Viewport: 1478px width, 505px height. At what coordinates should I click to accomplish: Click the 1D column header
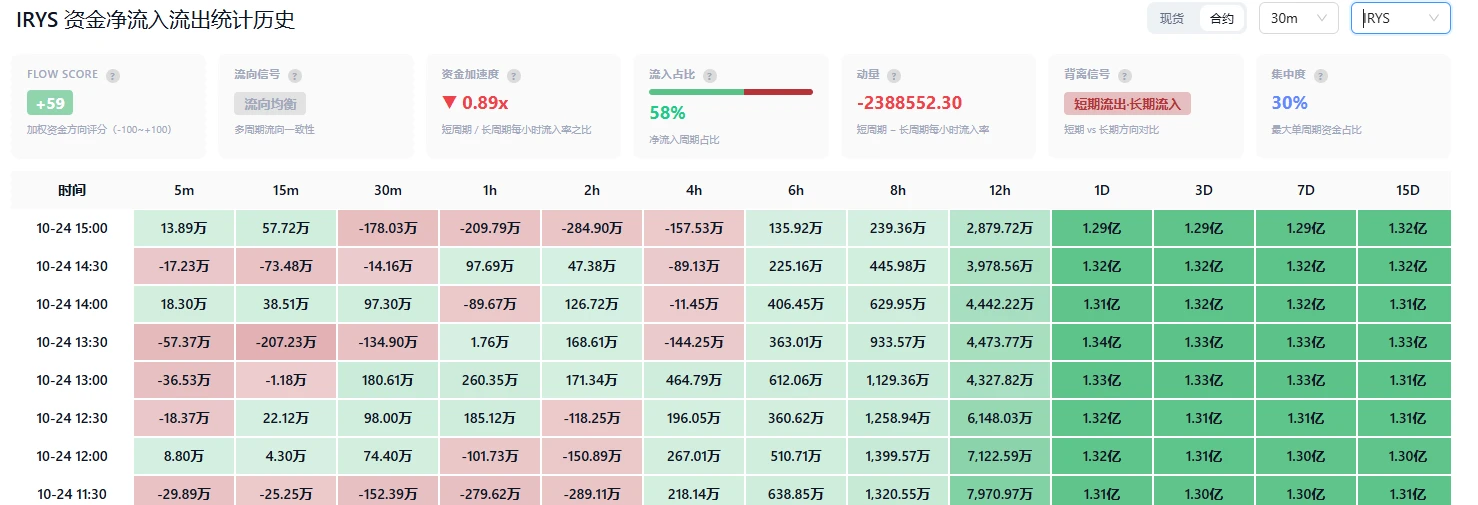[1102, 190]
